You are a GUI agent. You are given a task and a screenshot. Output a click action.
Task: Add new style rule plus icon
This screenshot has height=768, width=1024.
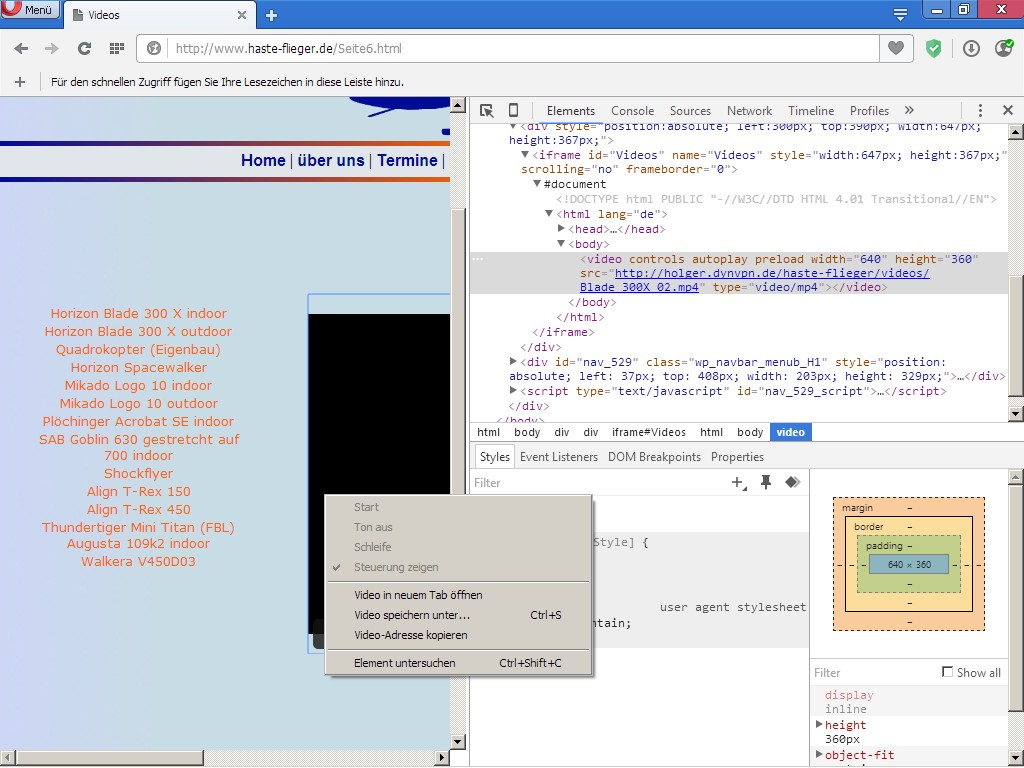pos(739,483)
